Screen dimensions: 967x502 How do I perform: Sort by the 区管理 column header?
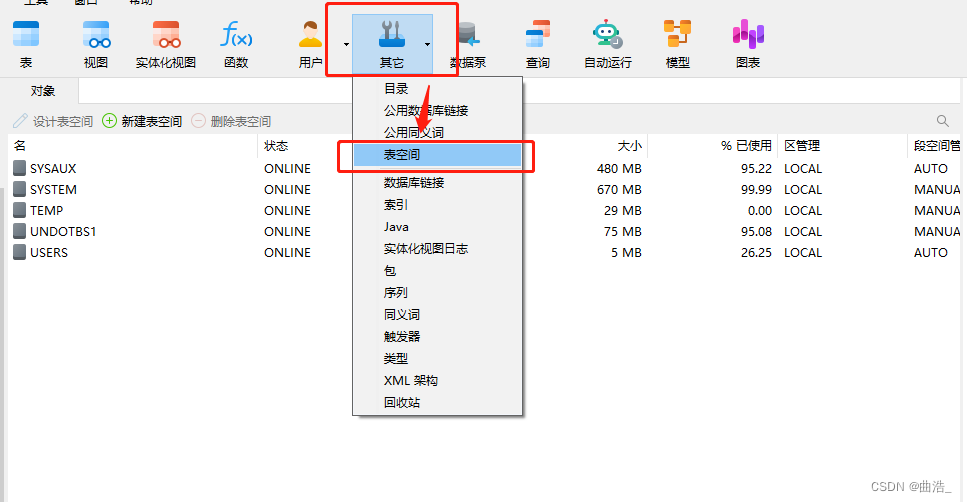[802, 146]
